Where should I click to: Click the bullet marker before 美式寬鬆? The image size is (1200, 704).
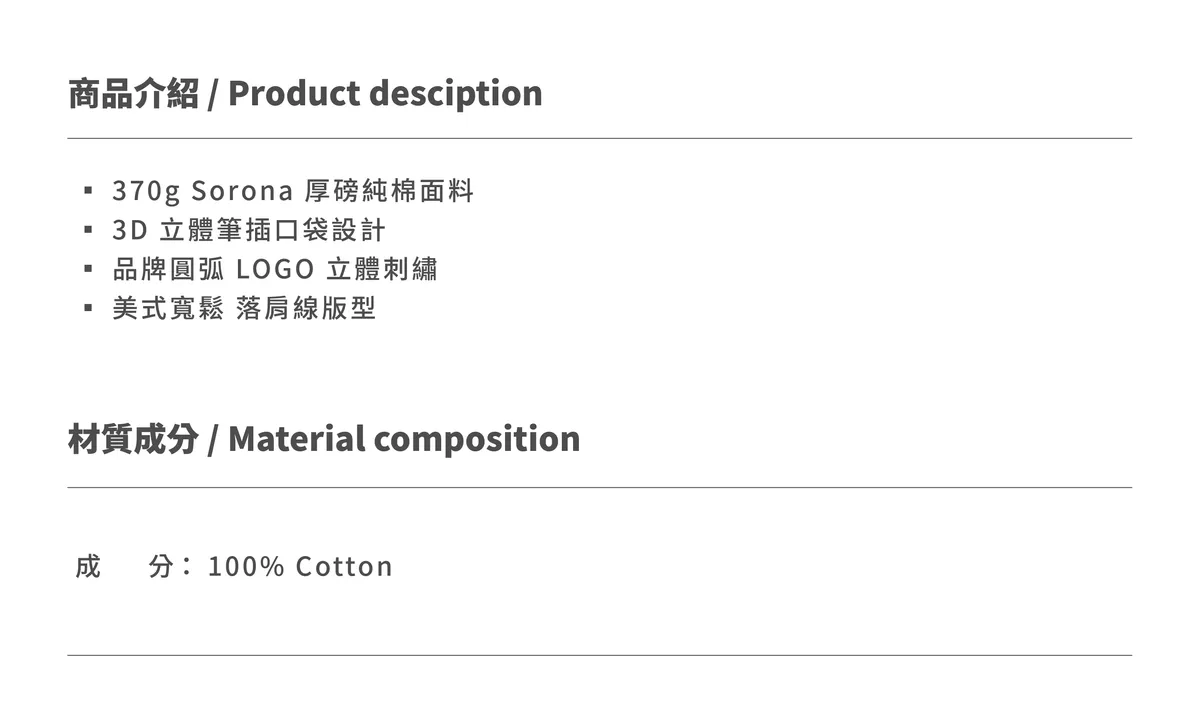89,308
